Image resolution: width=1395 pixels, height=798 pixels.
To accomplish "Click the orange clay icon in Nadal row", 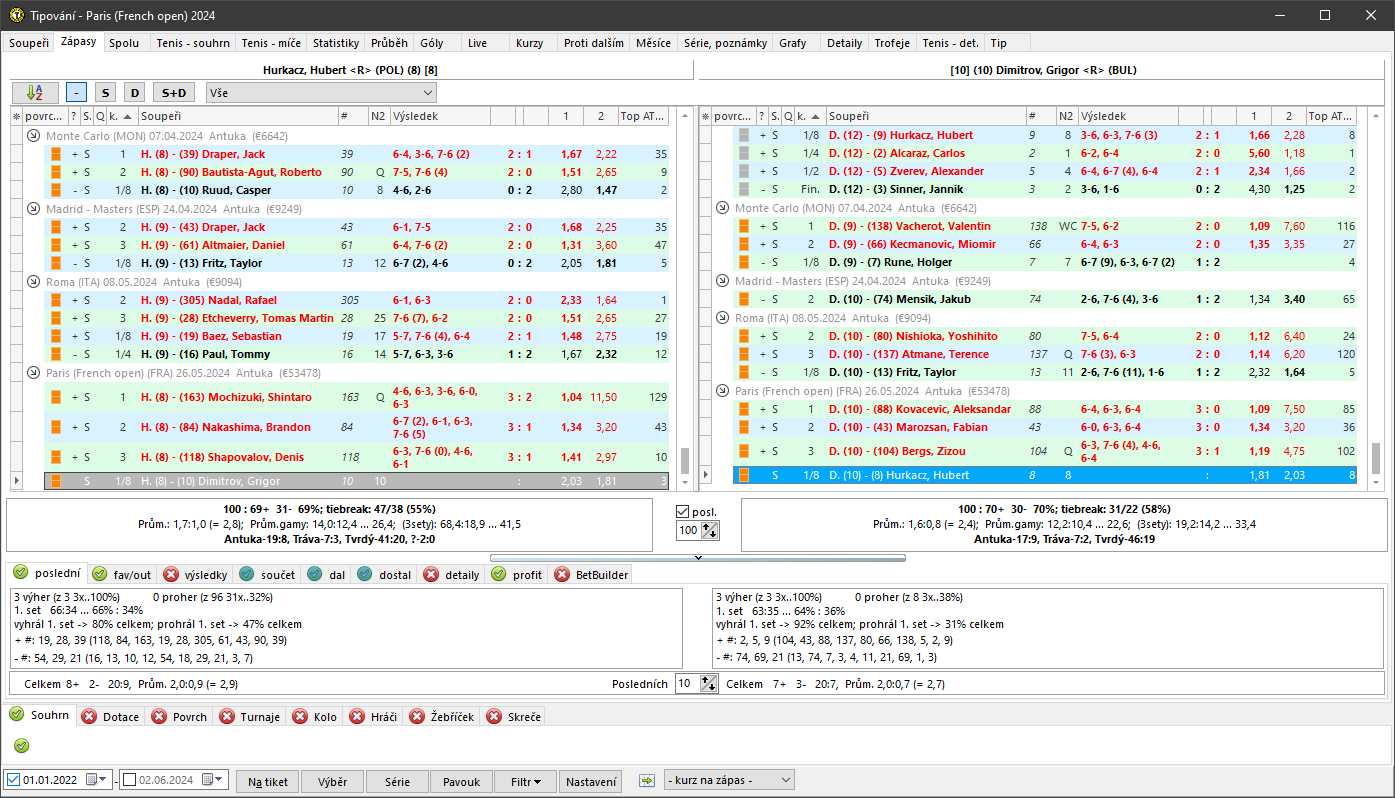I will click(57, 300).
